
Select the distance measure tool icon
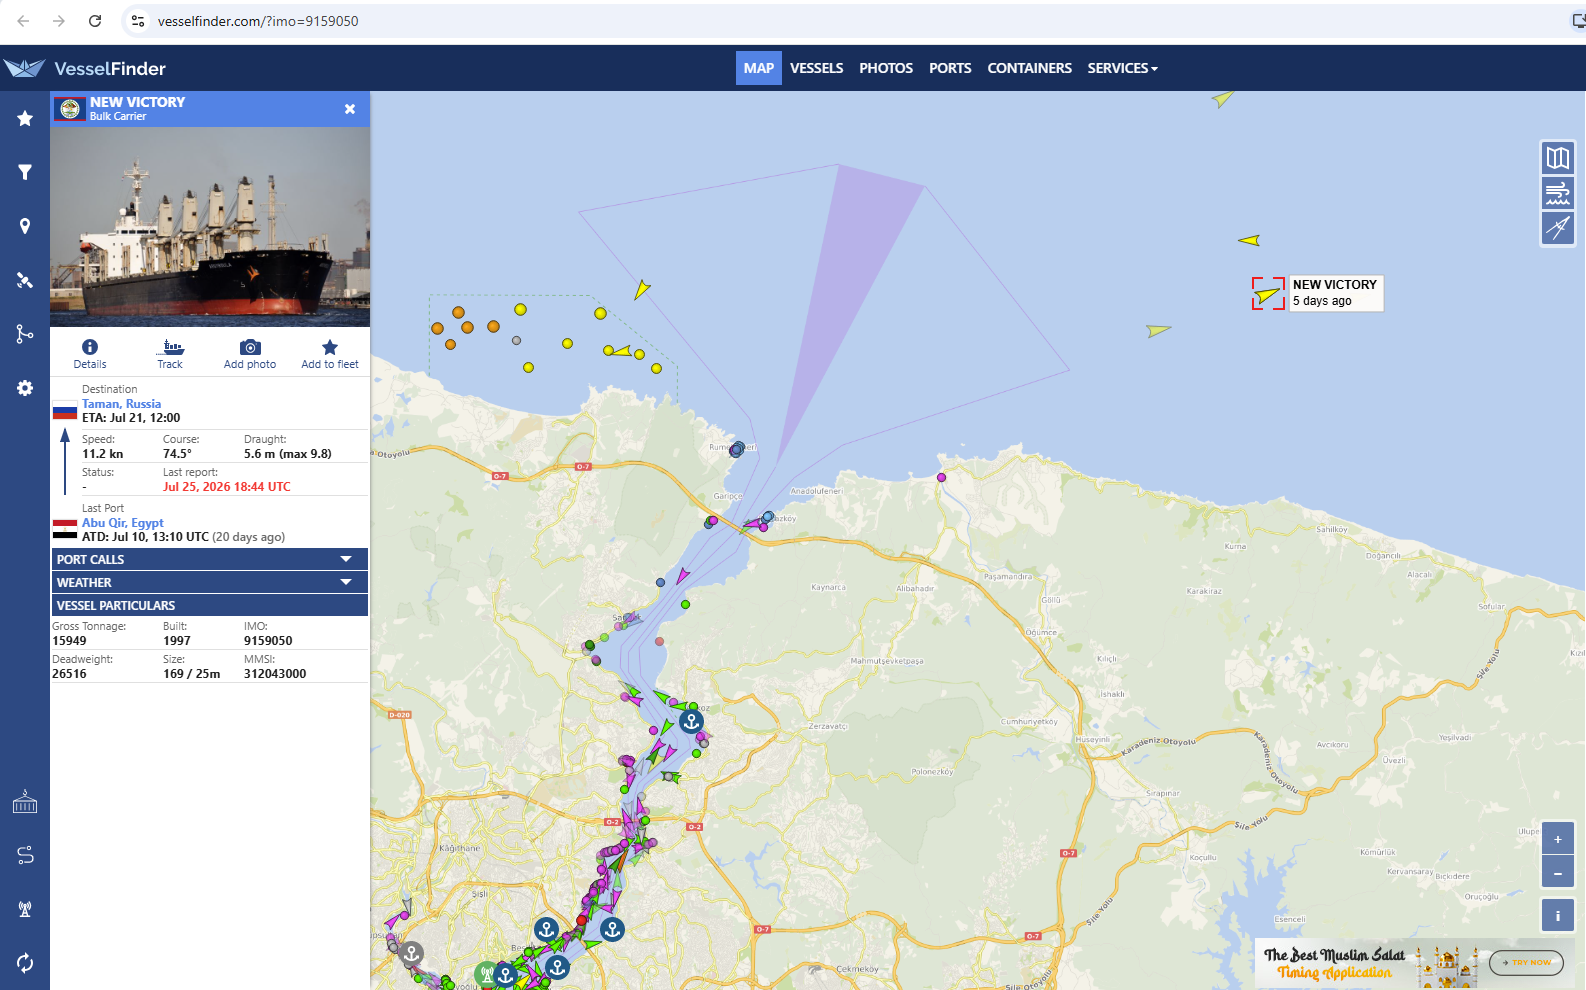(1558, 228)
